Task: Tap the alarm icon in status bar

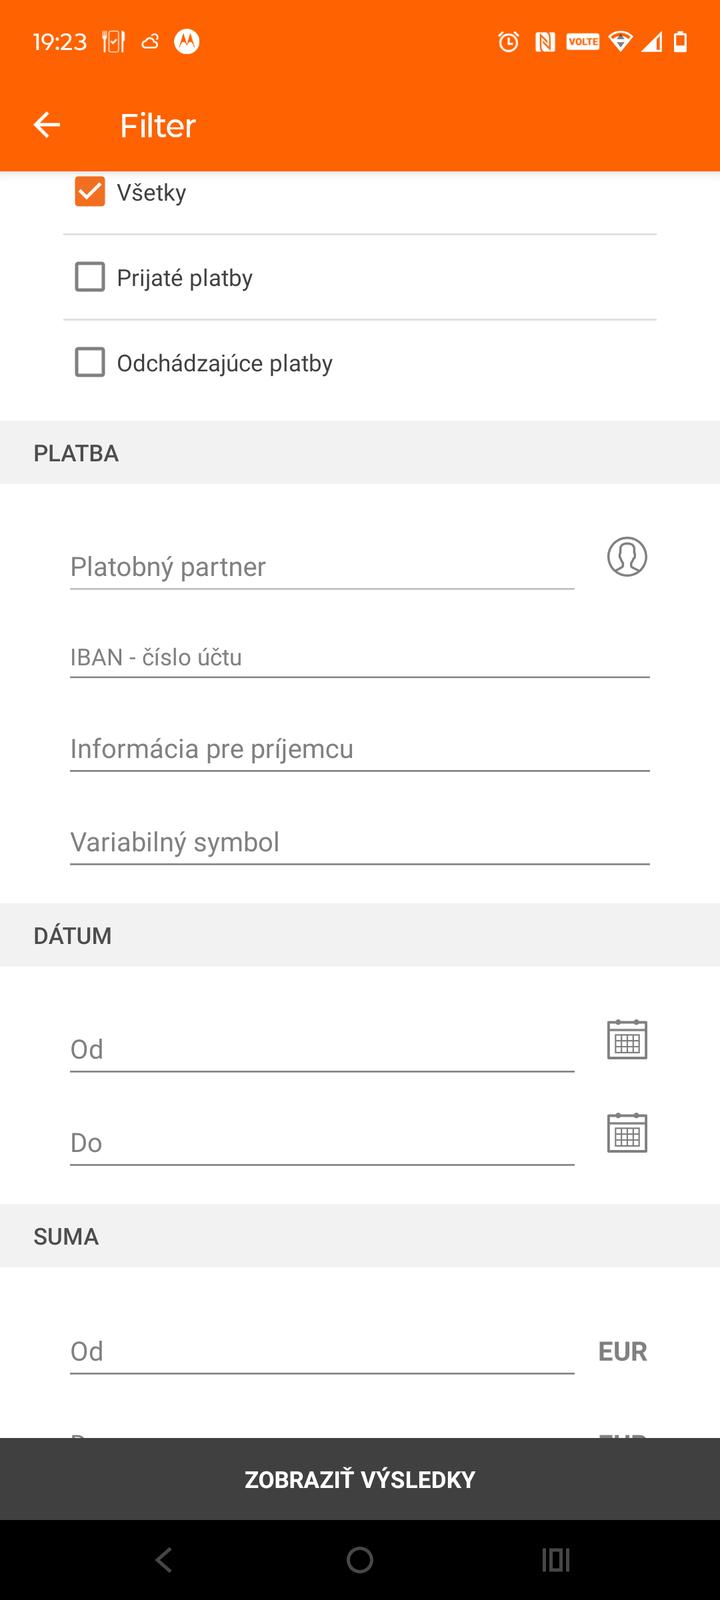Action: 509,42
